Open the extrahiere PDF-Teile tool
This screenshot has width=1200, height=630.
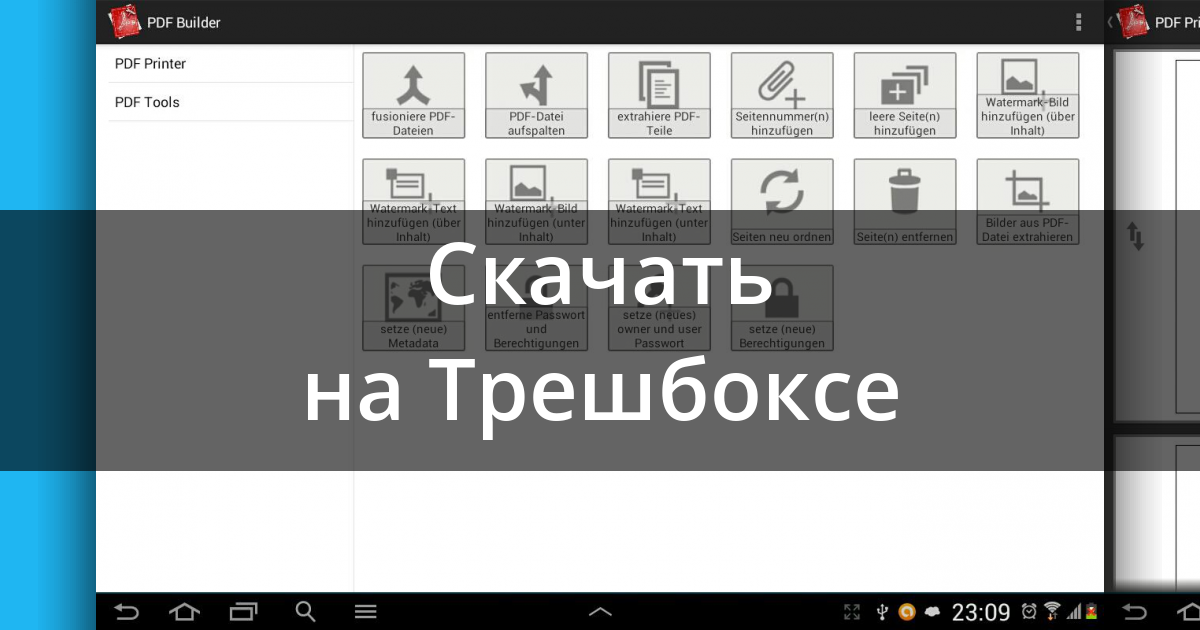point(659,95)
